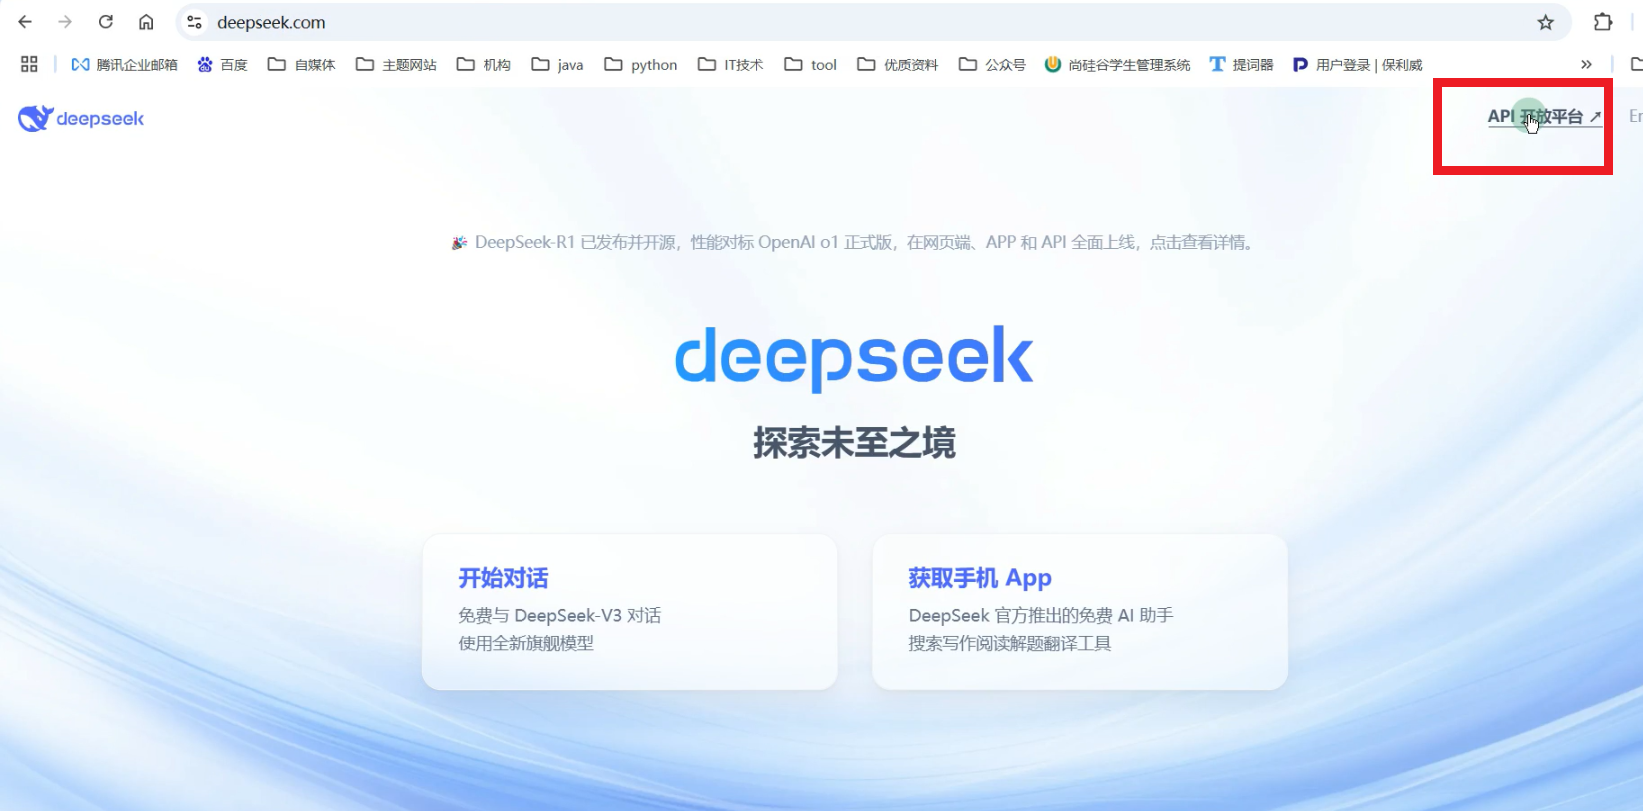Screen dimensions: 1643x811
Task: Open the 提词器 bookmark
Action: point(1241,64)
